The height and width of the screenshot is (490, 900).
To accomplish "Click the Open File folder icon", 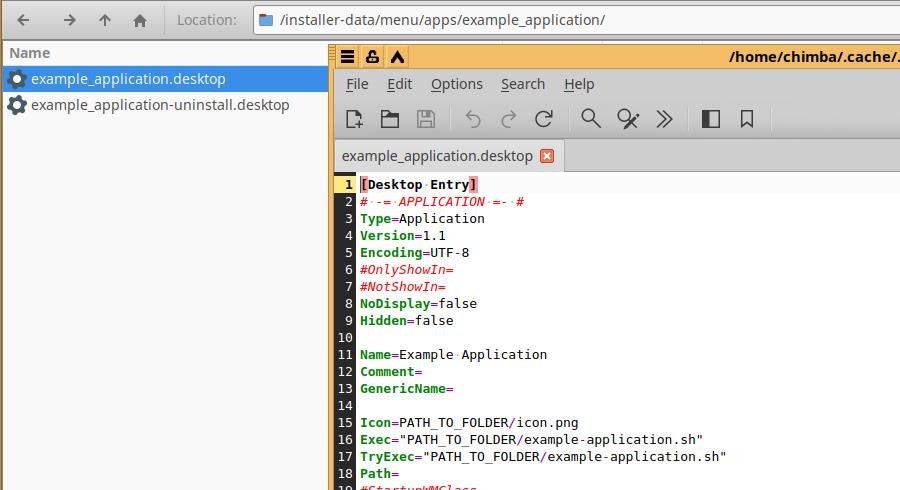I will (390, 120).
